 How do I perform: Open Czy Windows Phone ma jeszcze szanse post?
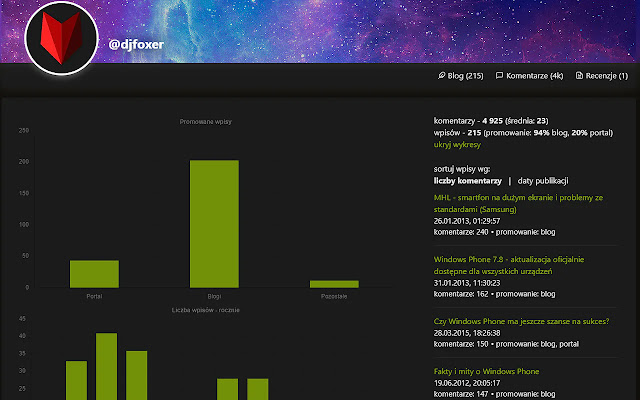click(x=521, y=321)
